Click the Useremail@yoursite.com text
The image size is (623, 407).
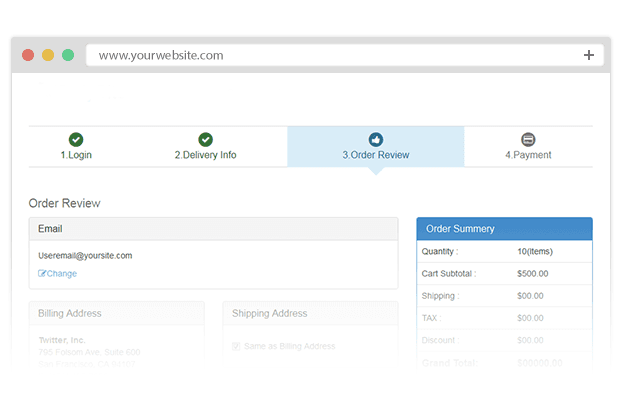click(x=85, y=256)
